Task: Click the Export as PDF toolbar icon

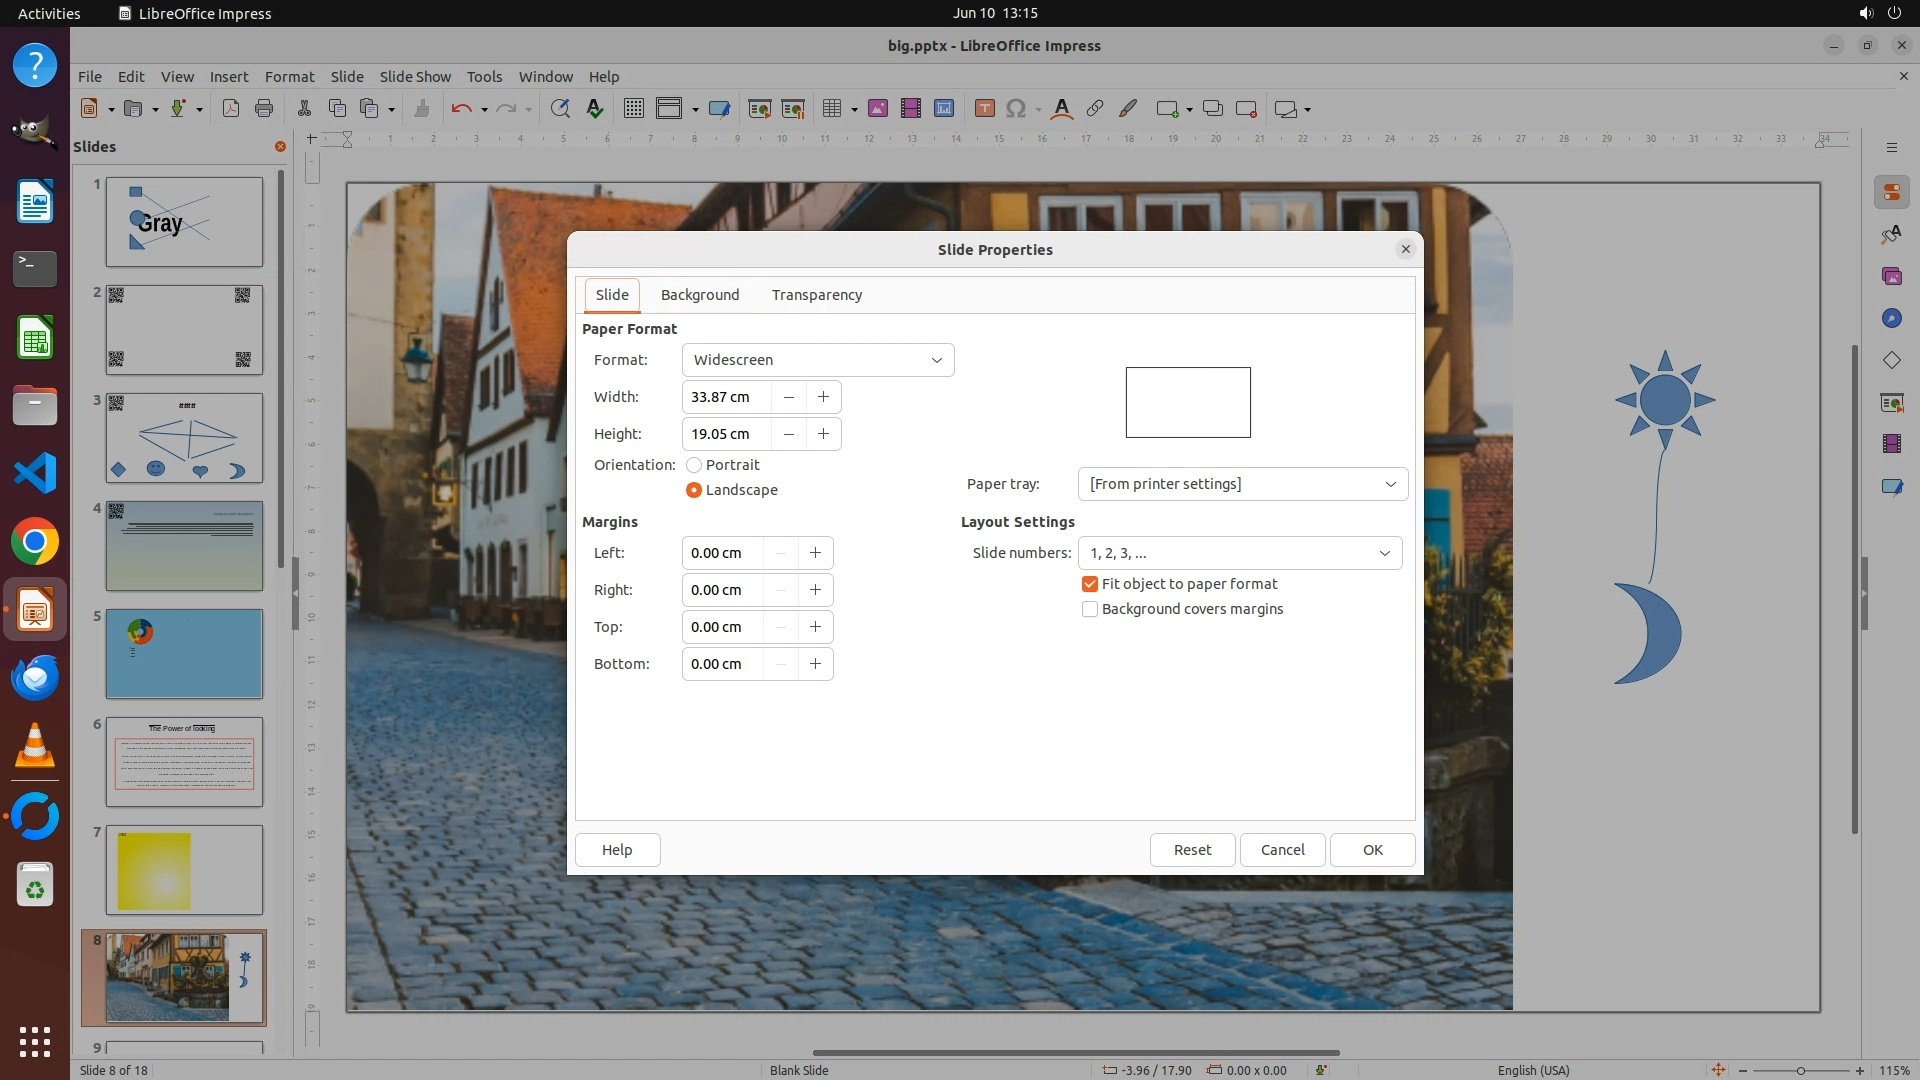Action: point(231,109)
